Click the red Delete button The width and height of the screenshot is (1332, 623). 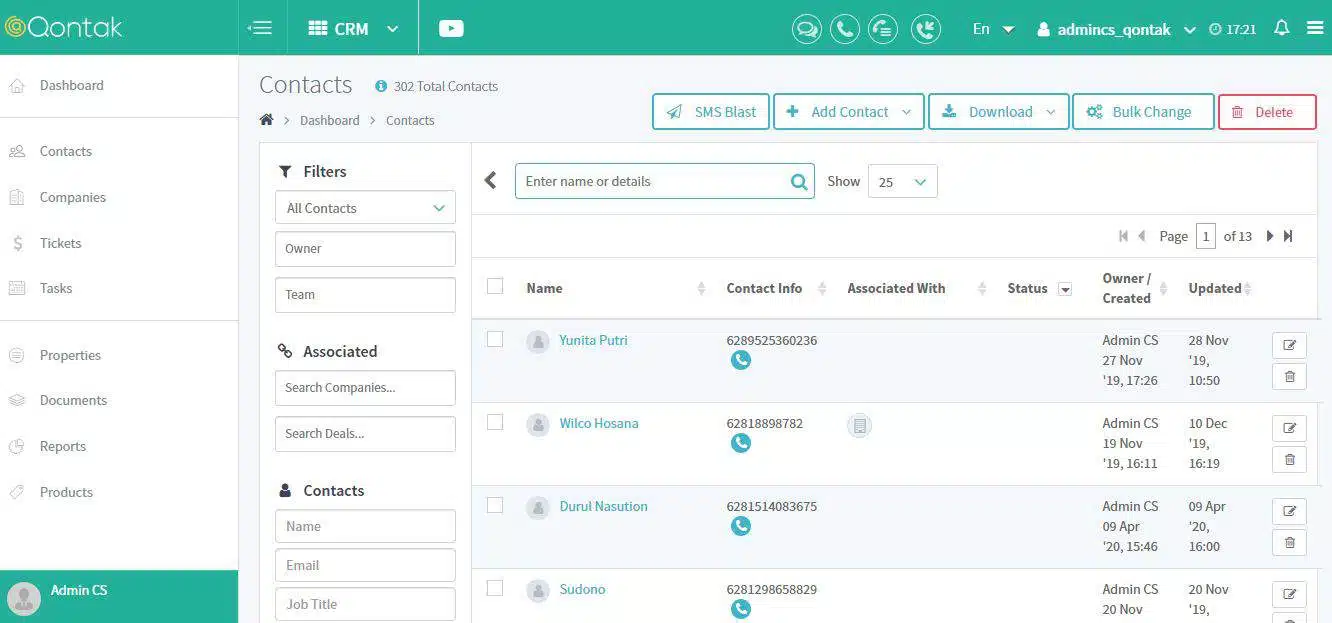[x=1267, y=112]
